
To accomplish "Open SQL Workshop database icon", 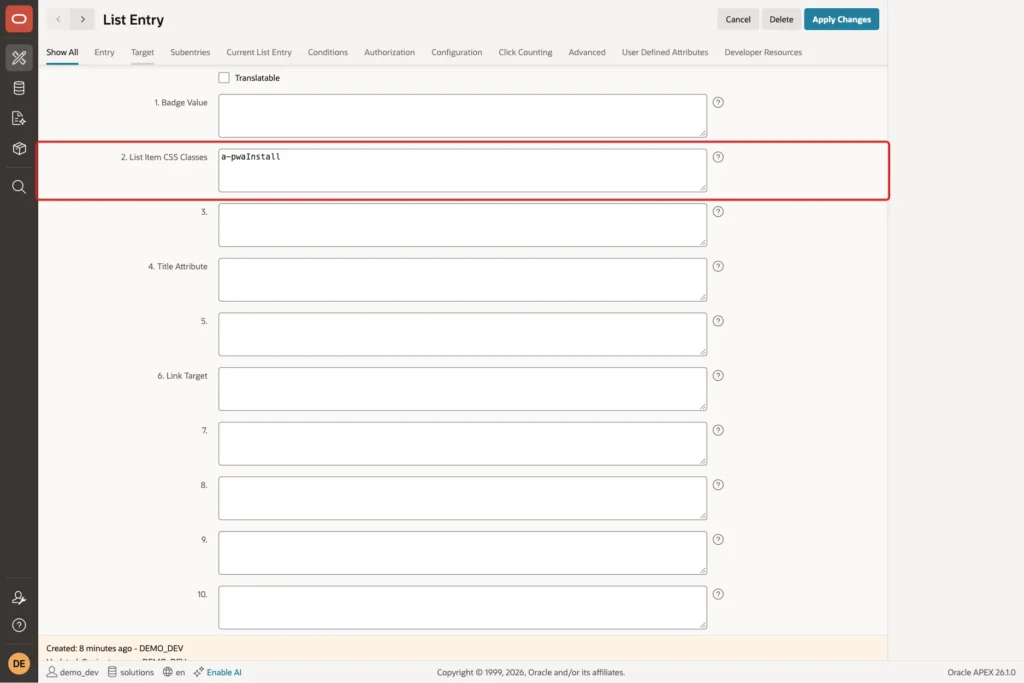I will tap(19, 87).
